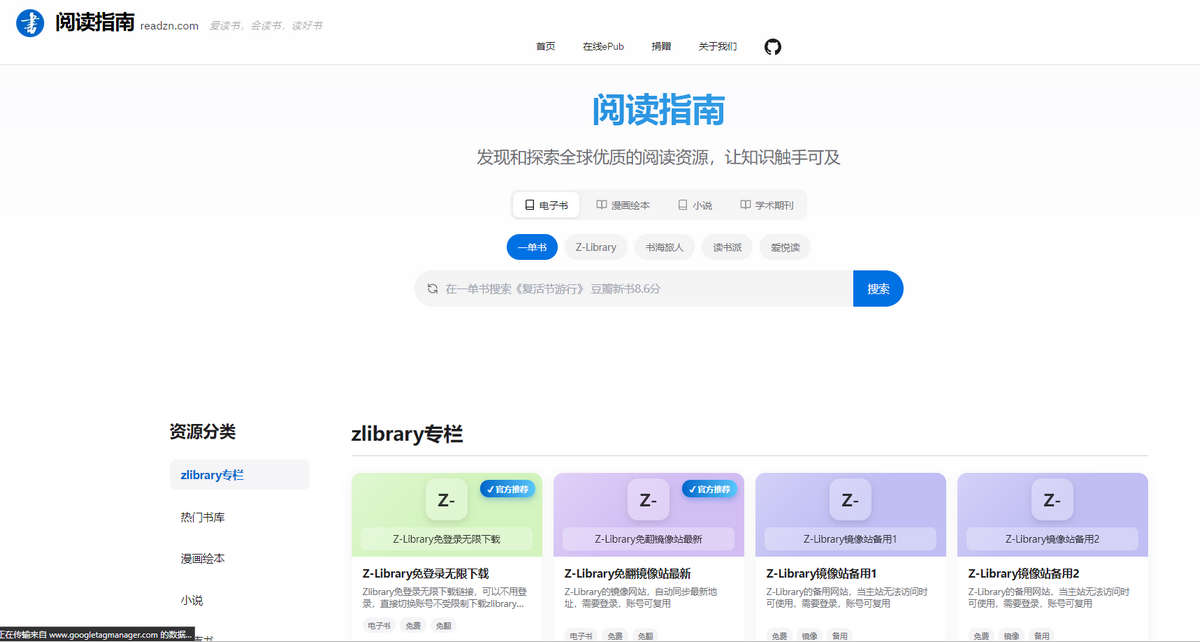Viewport: 1200px width, 642px height.
Task: Select zlibrary专栏 in 资源分类 sidebar
Action: point(239,475)
